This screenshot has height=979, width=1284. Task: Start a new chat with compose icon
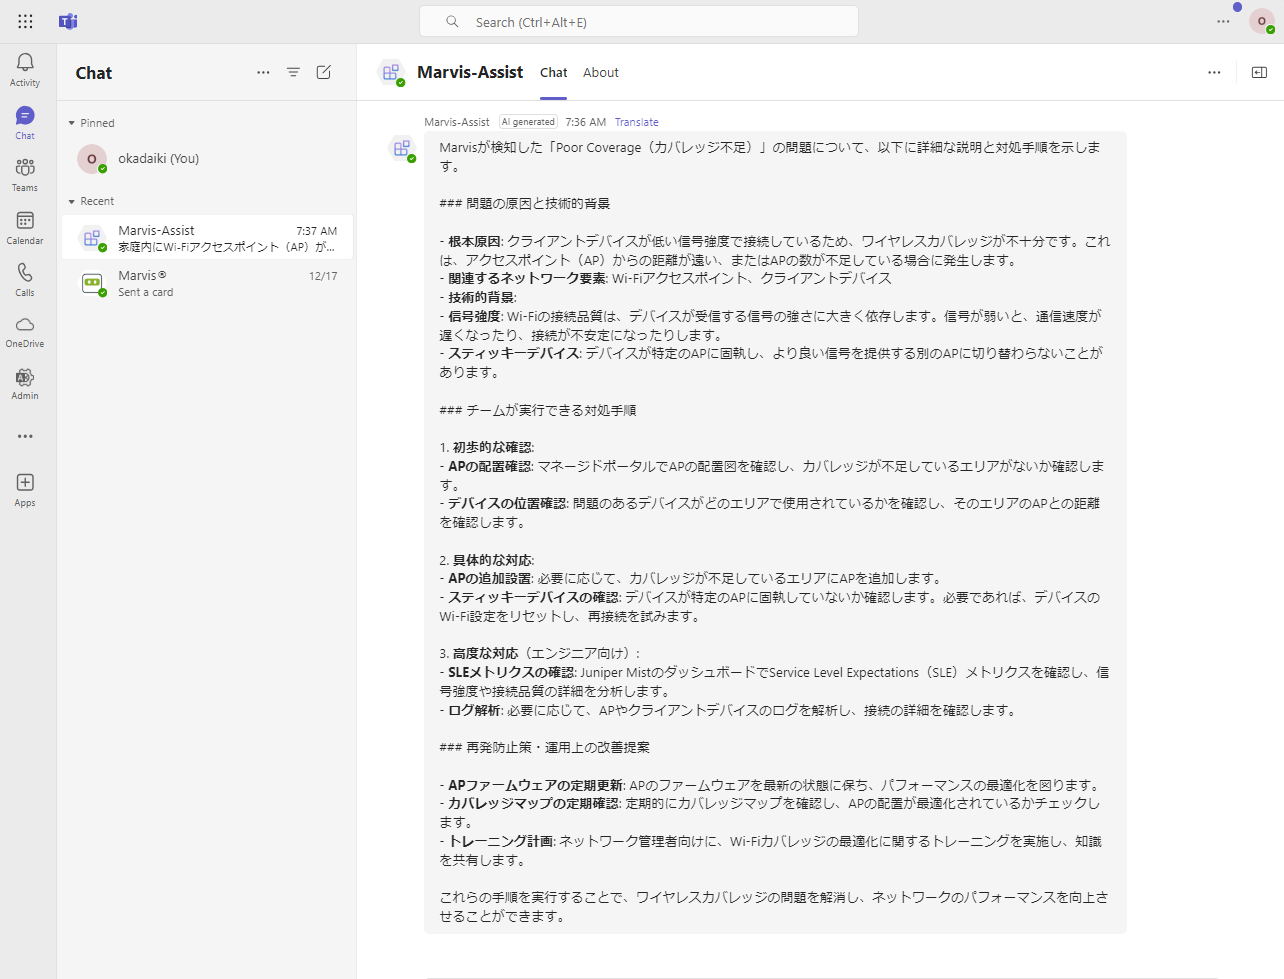(324, 72)
